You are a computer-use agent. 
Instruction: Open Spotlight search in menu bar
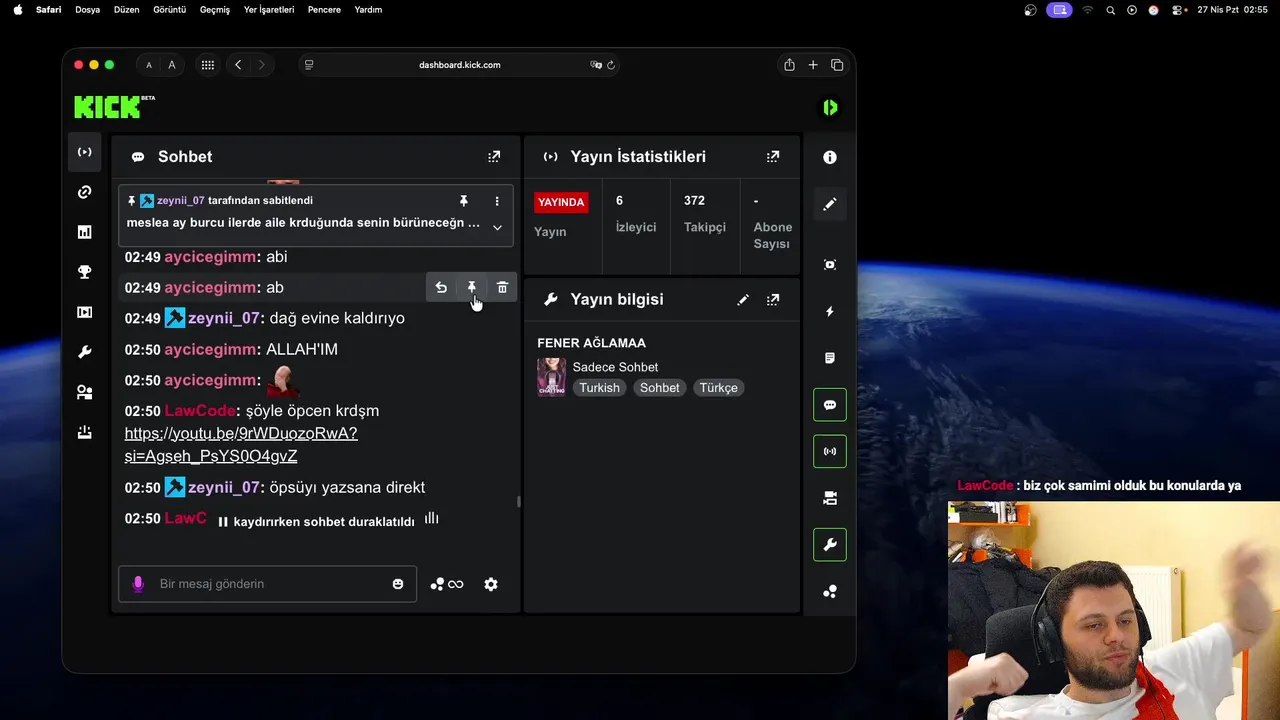(1110, 10)
